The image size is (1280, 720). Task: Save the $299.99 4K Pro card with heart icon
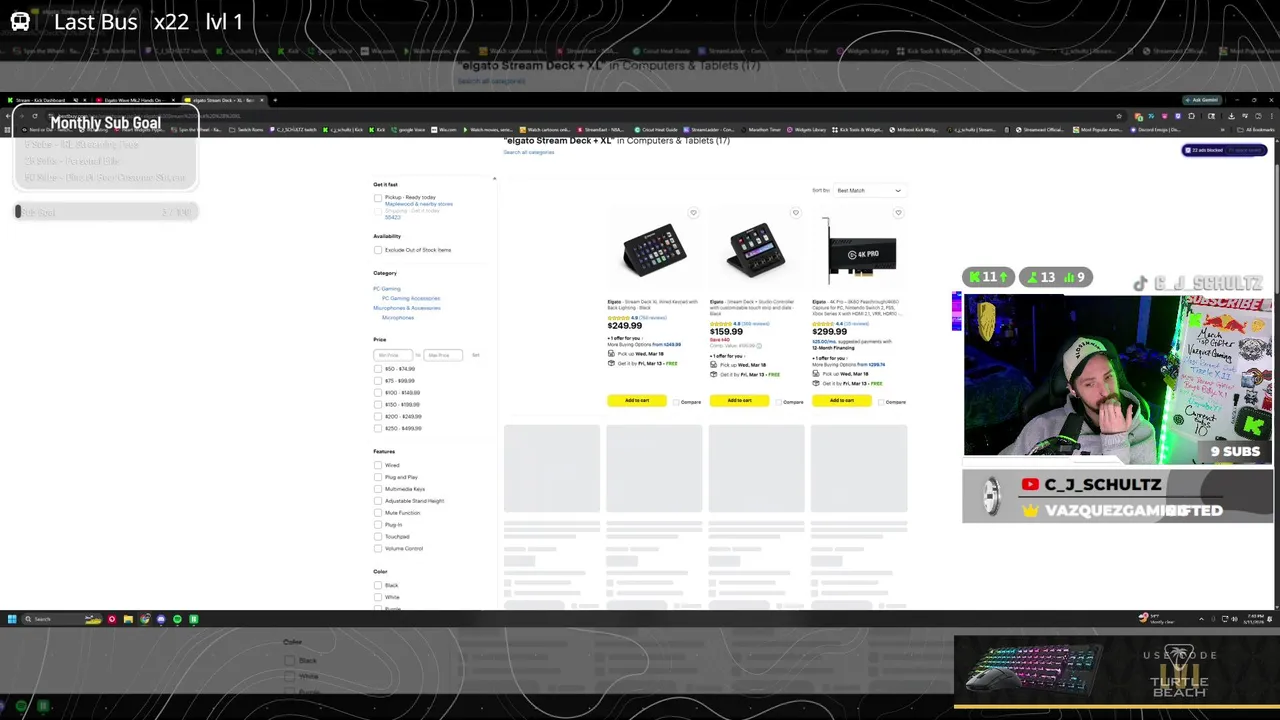coord(898,213)
